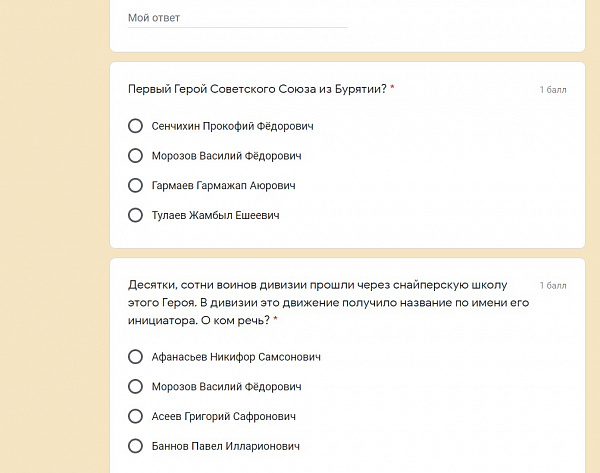Viewport: 600px width, 473px height.
Task: Click the name text 'Афанасьев Никифор Самсонович'
Action: 236,357
